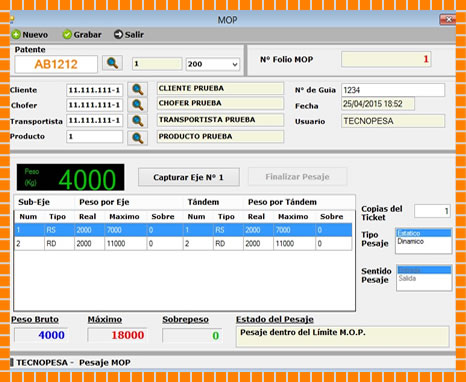Click the green 4000 weight display
Viewport: 466px width, 382px height.
pos(71,177)
